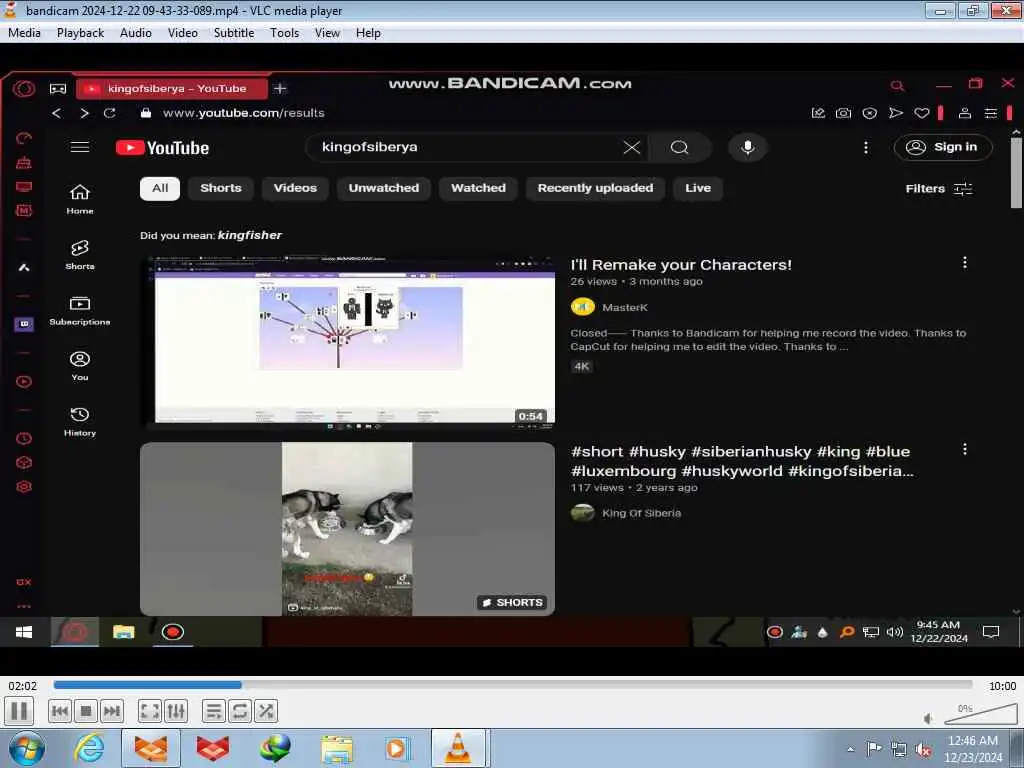Pause playback in VLC
1024x768 pixels.
click(x=19, y=711)
